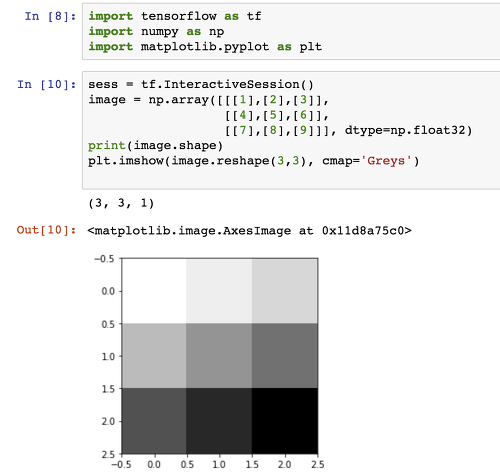Click the y-axis tick label 2.0
Viewport: 500px width, 476px height.
click(108, 422)
